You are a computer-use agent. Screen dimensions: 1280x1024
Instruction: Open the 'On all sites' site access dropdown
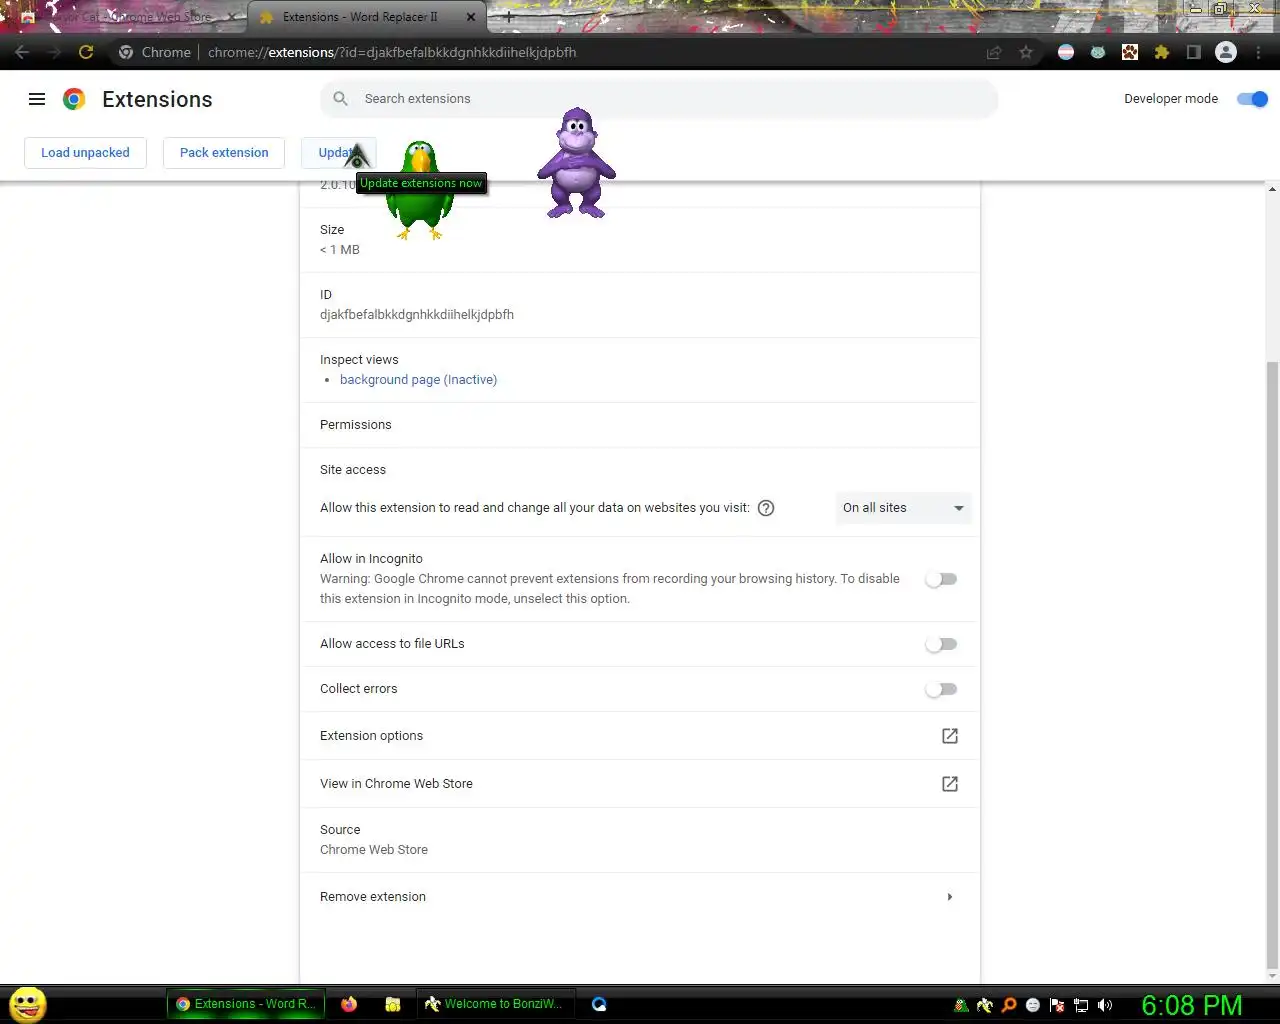(903, 508)
